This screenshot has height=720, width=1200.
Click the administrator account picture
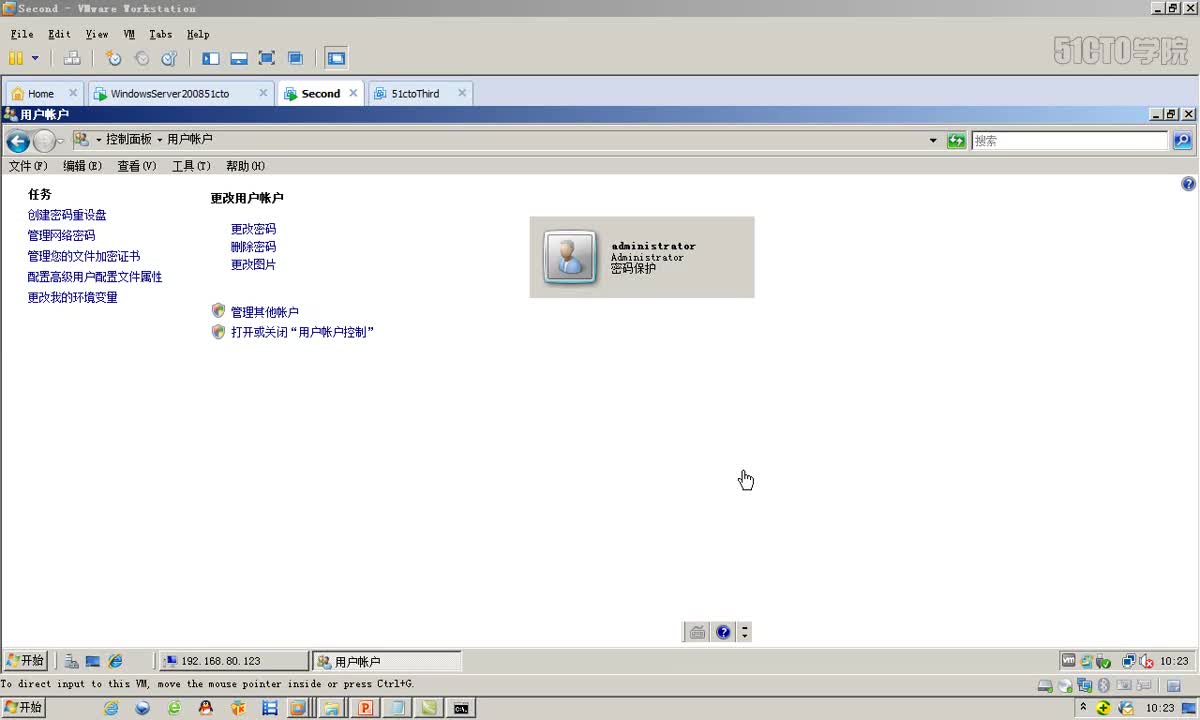tap(571, 257)
